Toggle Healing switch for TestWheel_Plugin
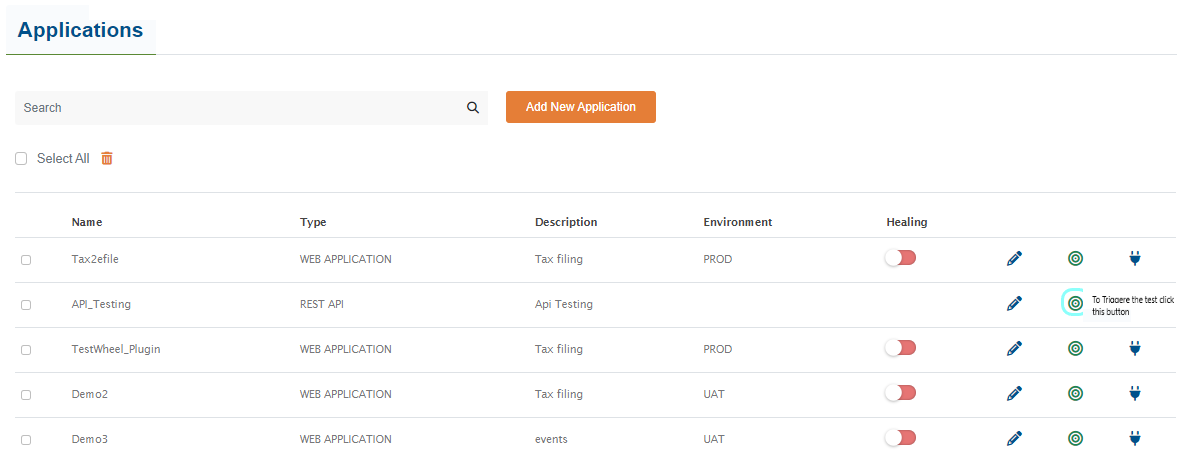 coord(900,348)
